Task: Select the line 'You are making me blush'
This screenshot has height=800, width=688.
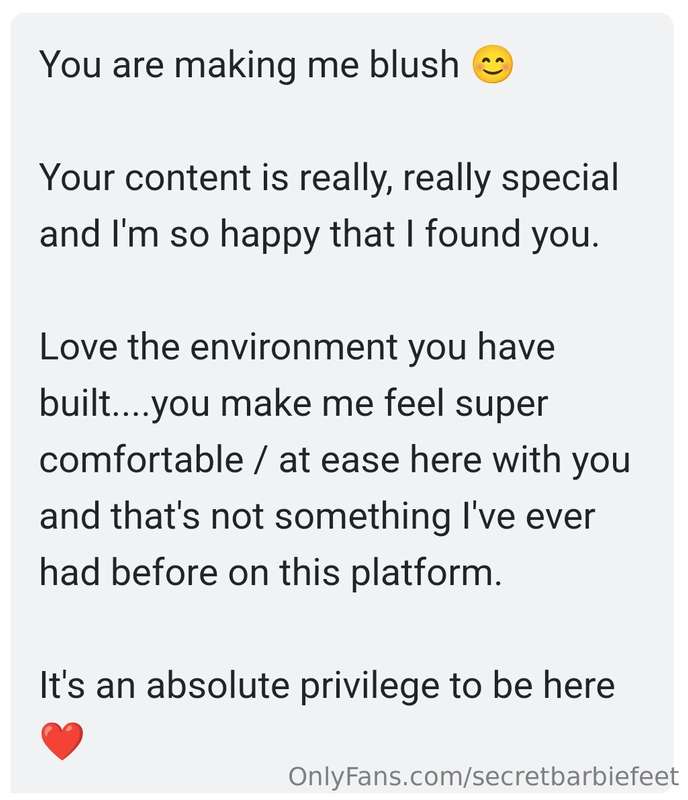Action: [x=249, y=65]
